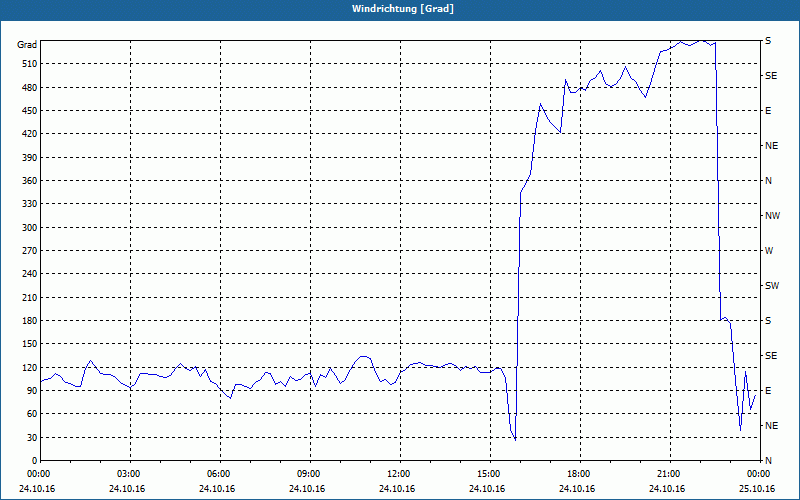Viewport: 800px width, 500px height.
Task: Click the Windrichtung [Grad] chart title
Action: click(x=403, y=9)
